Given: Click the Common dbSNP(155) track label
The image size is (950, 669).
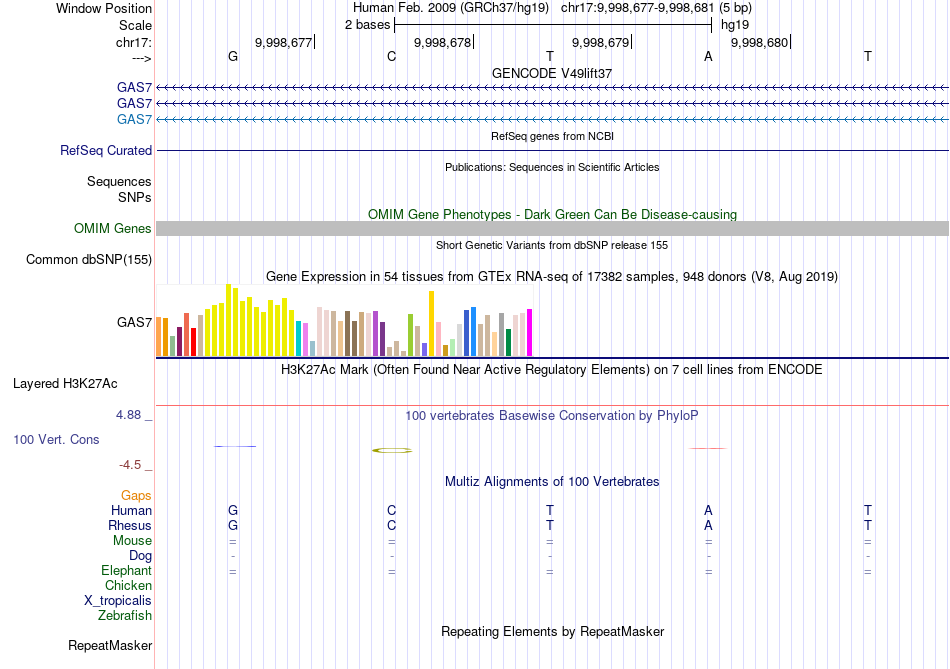Looking at the screenshot, I should click(x=89, y=259).
